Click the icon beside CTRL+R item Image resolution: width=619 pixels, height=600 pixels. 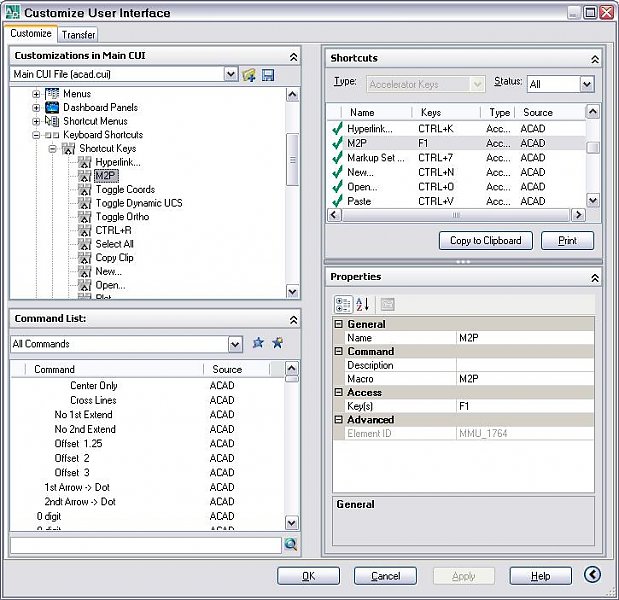(84, 230)
